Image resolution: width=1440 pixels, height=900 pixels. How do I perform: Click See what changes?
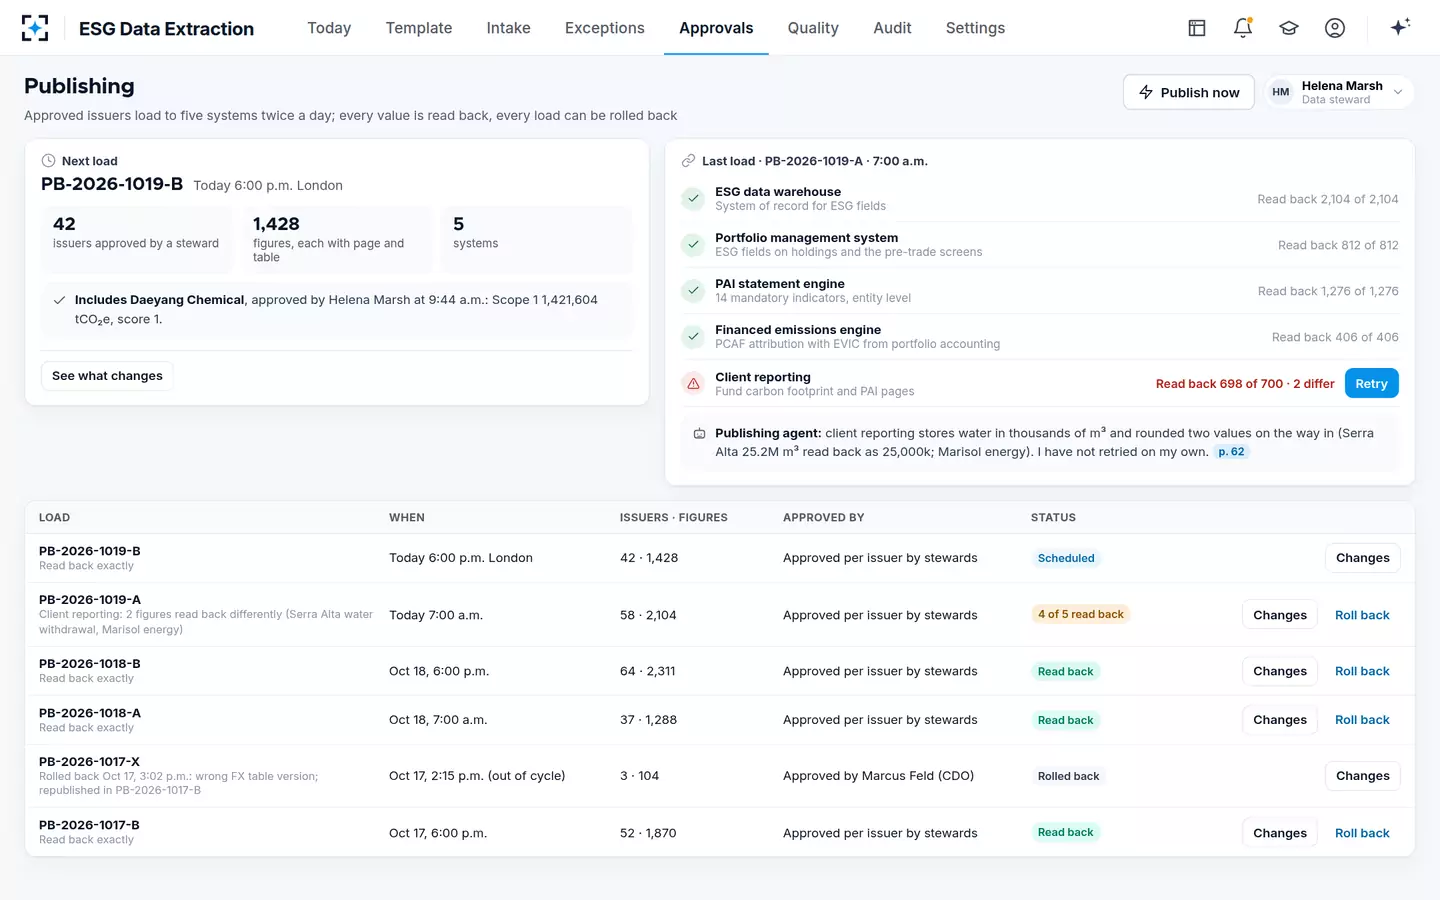(107, 376)
